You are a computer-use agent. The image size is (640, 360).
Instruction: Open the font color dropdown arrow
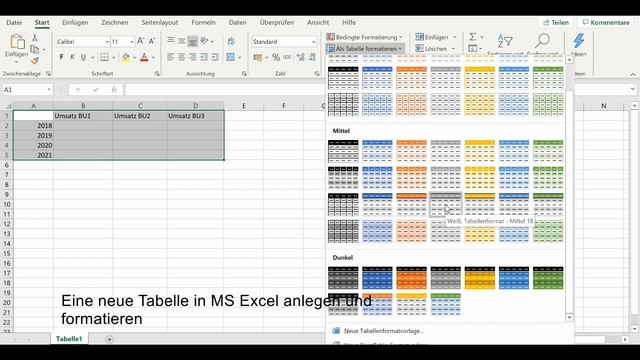153,58
